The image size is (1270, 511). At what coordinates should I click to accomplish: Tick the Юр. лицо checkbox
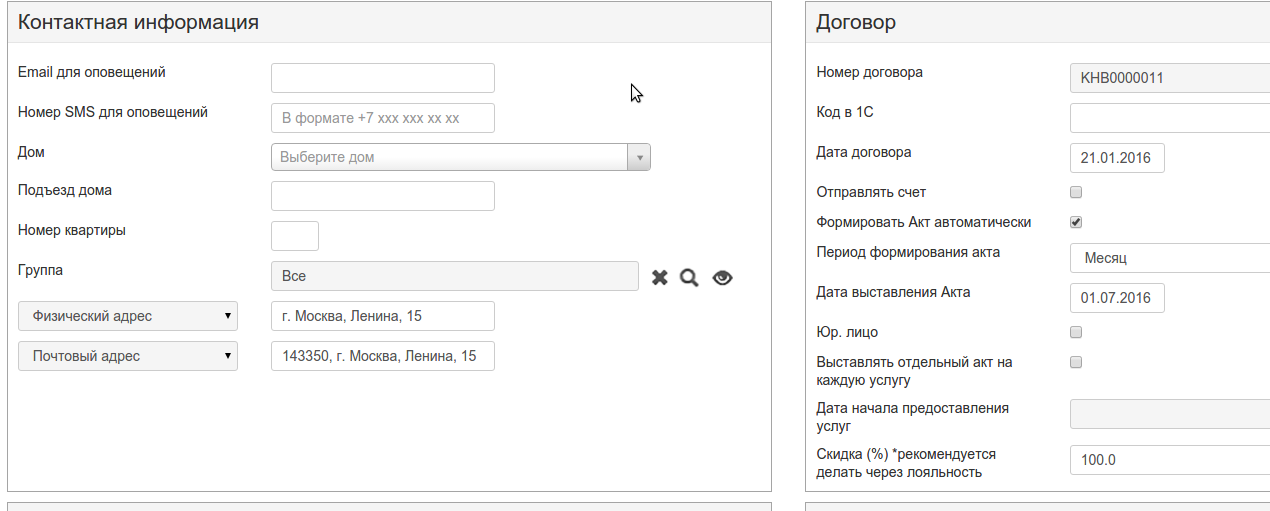(1076, 332)
